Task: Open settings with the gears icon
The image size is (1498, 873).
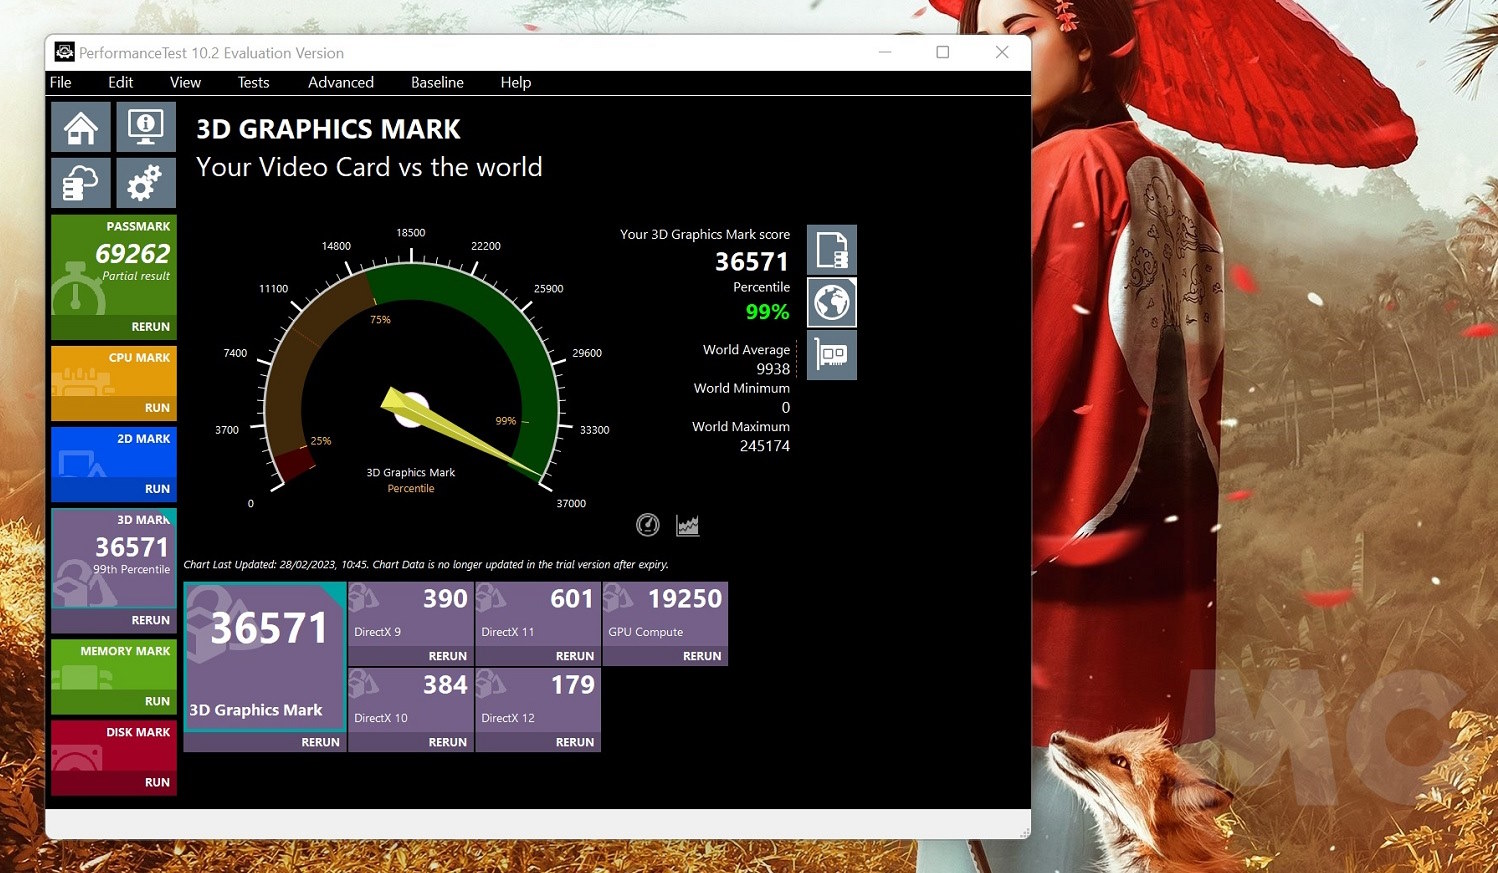Action: 146,183
